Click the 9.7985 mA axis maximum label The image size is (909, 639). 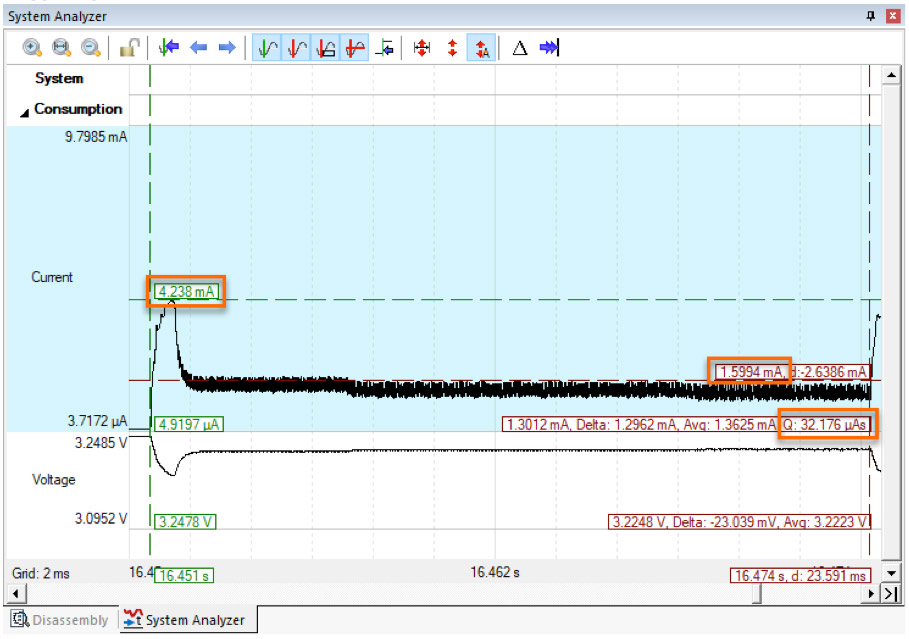(96, 137)
